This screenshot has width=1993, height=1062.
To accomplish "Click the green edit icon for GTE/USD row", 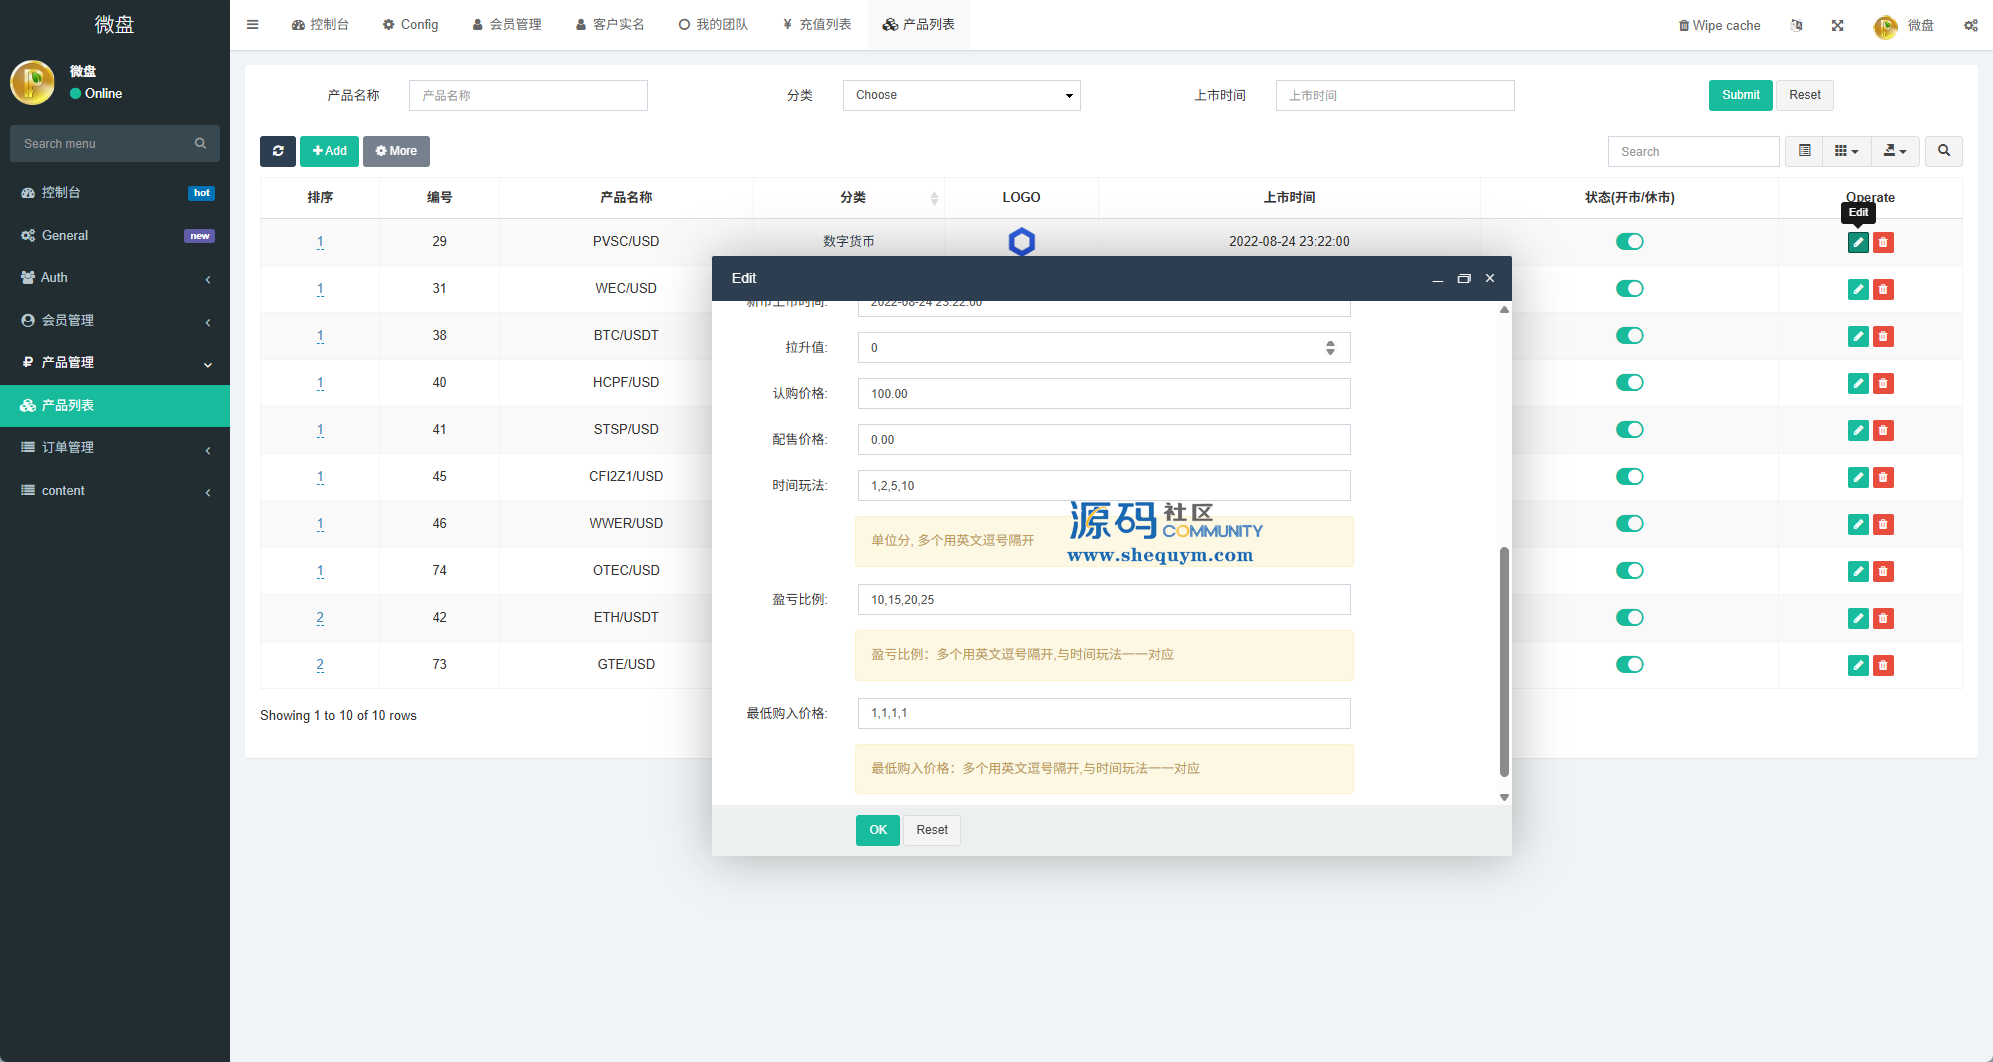I will pyautogui.click(x=1858, y=666).
